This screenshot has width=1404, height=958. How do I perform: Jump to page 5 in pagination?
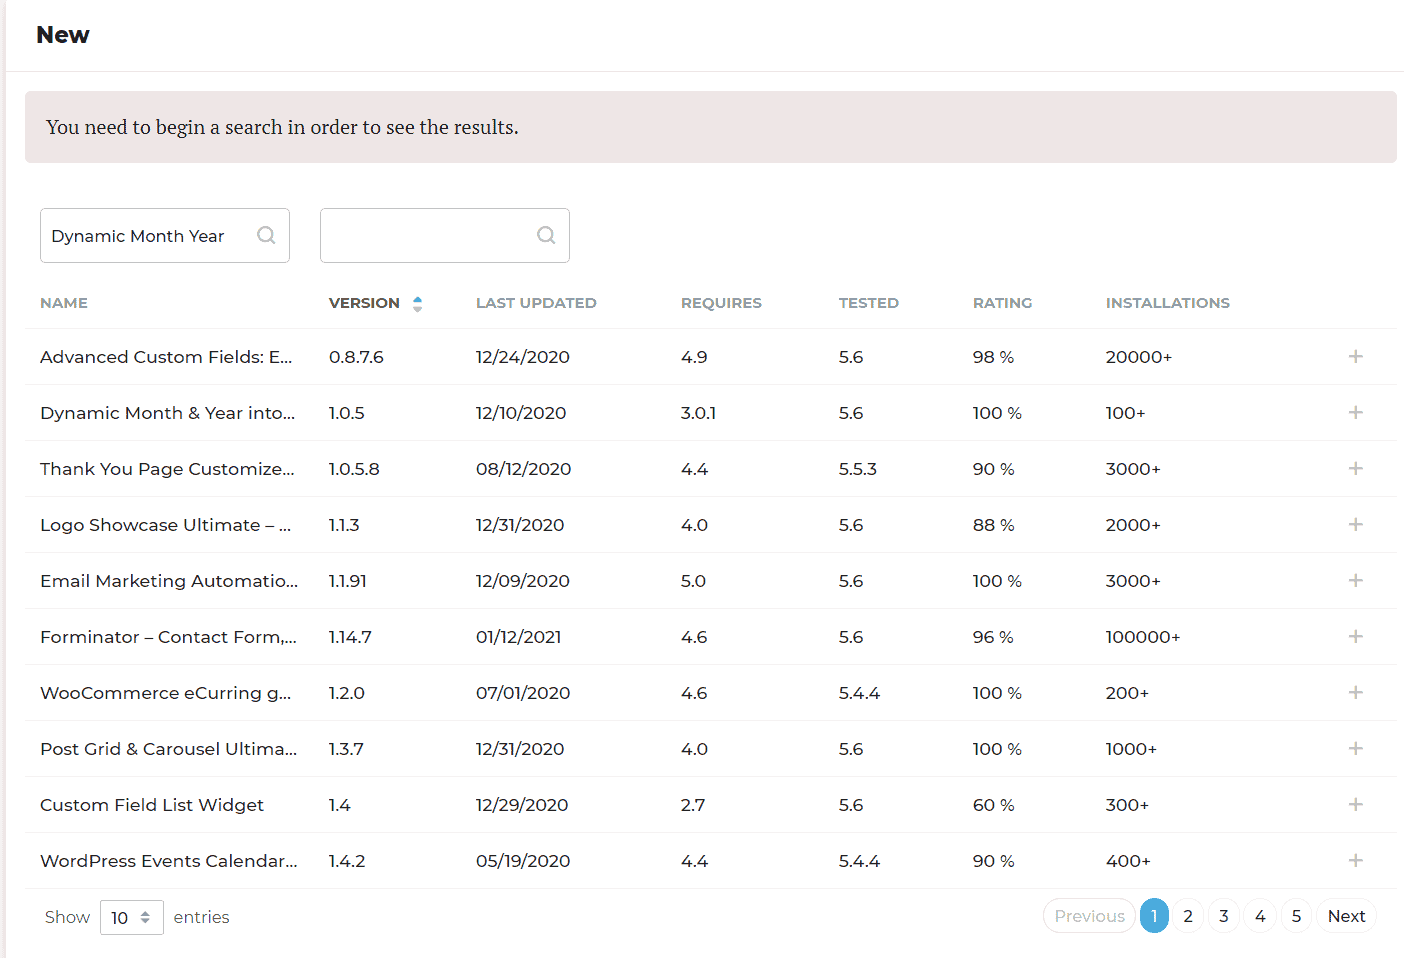(x=1296, y=916)
